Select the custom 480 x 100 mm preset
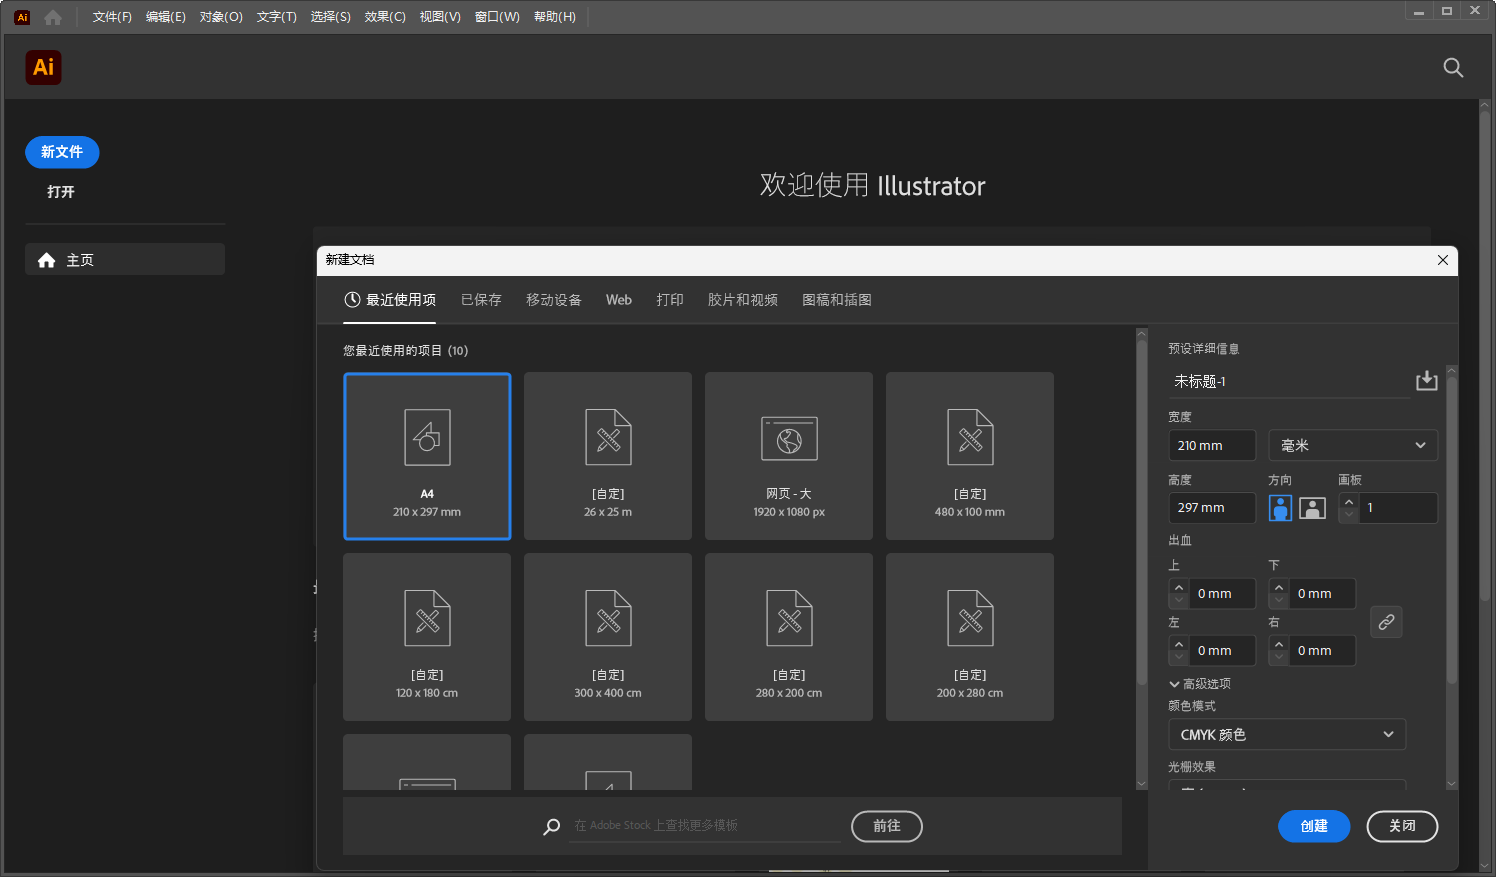Image resolution: width=1496 pixels, height=877 pixels. coord(970,456)
